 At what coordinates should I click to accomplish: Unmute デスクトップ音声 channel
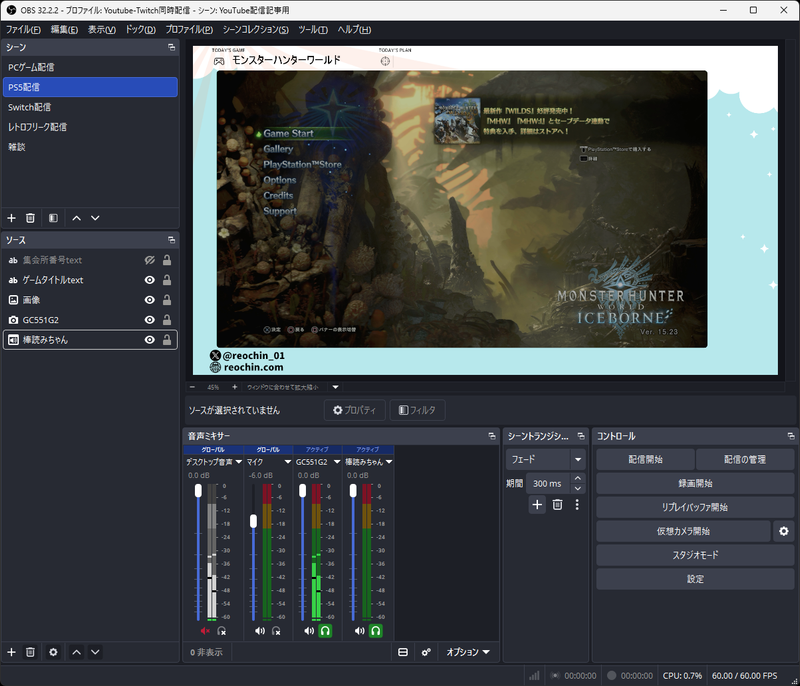click(x=205, y=631)
